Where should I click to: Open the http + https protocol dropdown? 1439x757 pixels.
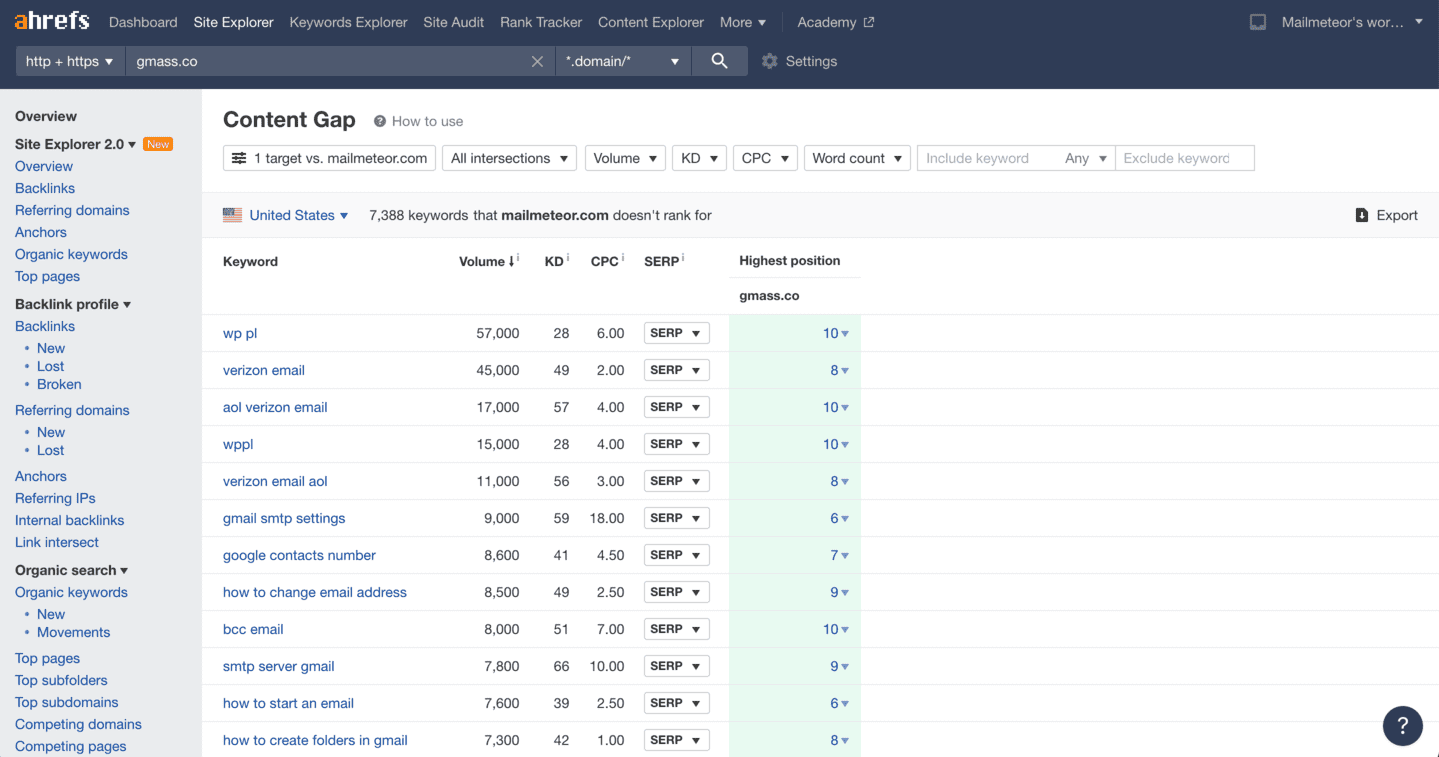pos(70,61)
